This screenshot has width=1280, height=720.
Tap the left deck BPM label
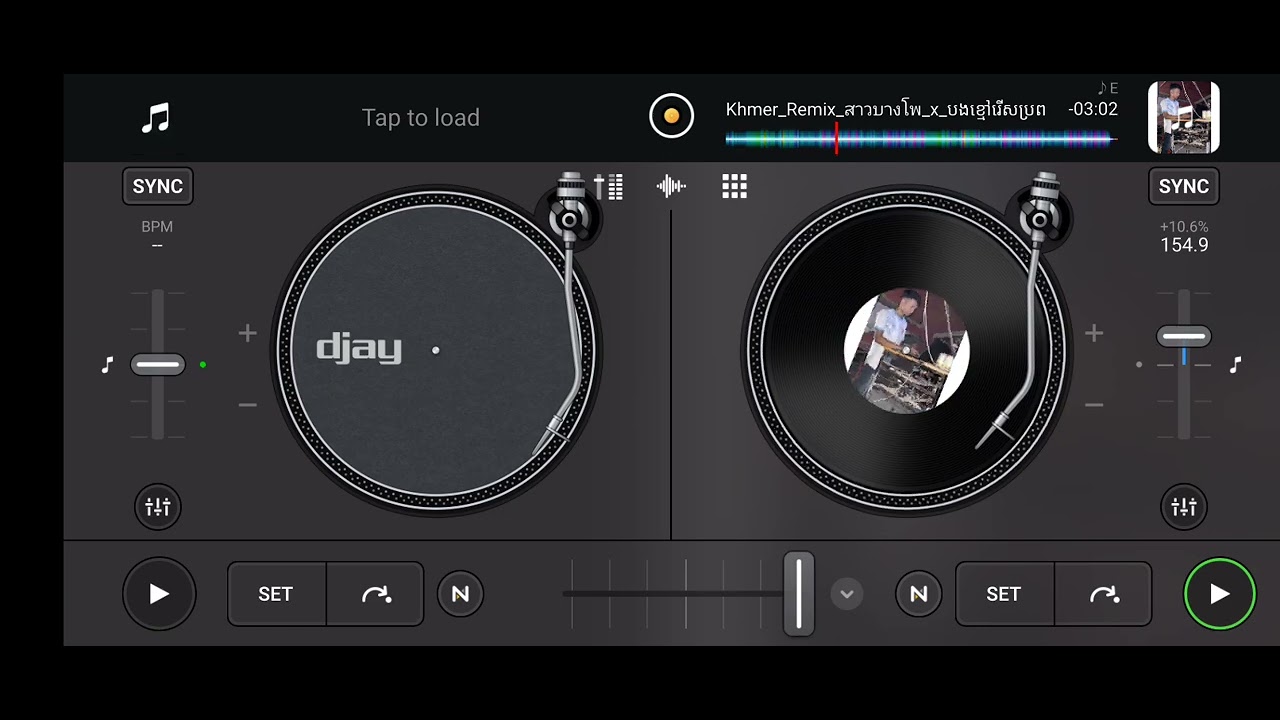pyautogui.click(x=157, y=227)
